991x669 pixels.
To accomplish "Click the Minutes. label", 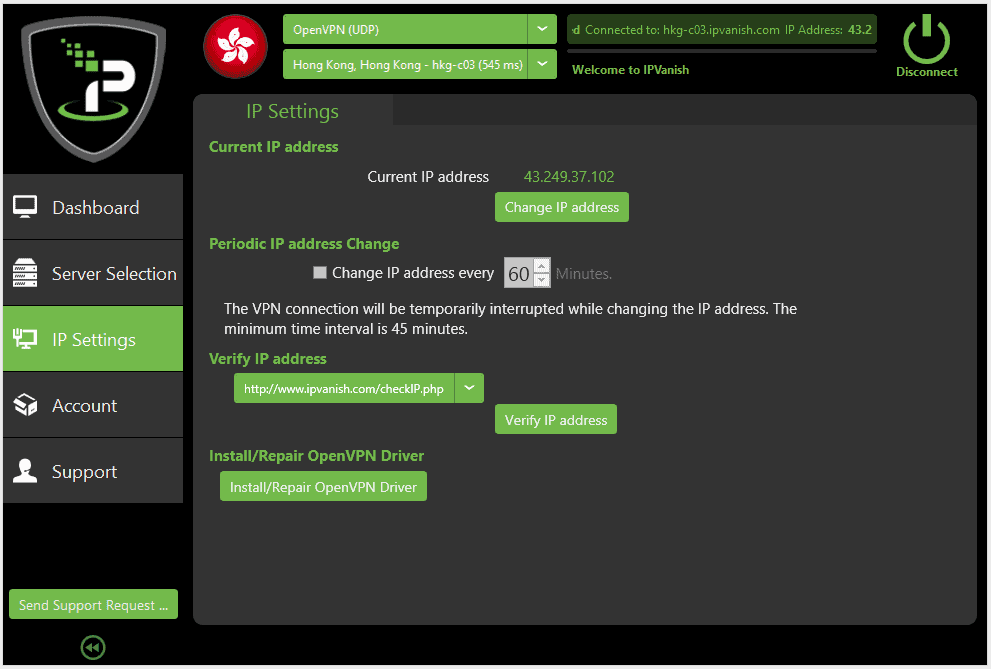I will [x=584, y=274].
